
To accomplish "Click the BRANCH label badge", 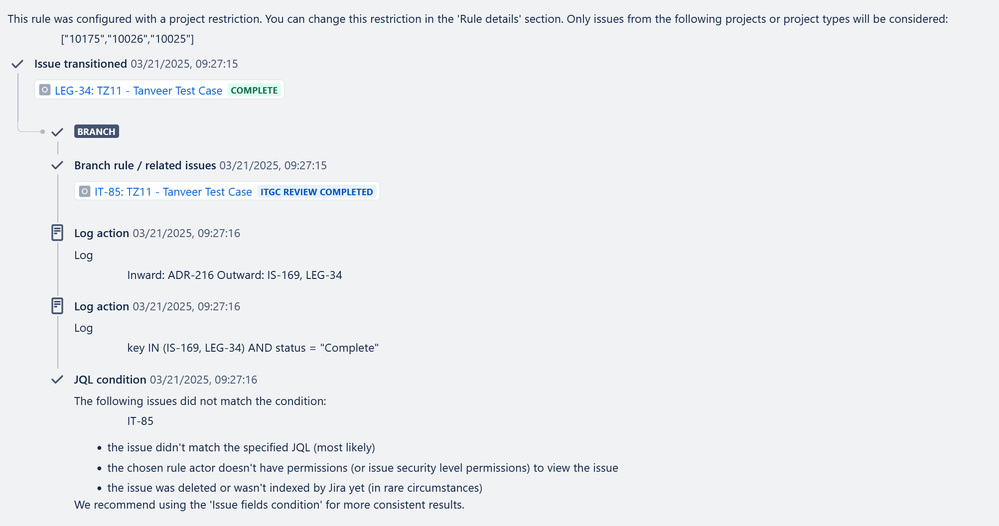I will pyautogui.click(x=96, y=132).
